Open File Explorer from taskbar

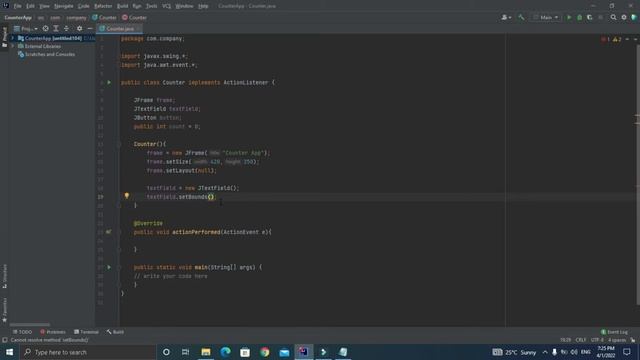pos(206,352)
